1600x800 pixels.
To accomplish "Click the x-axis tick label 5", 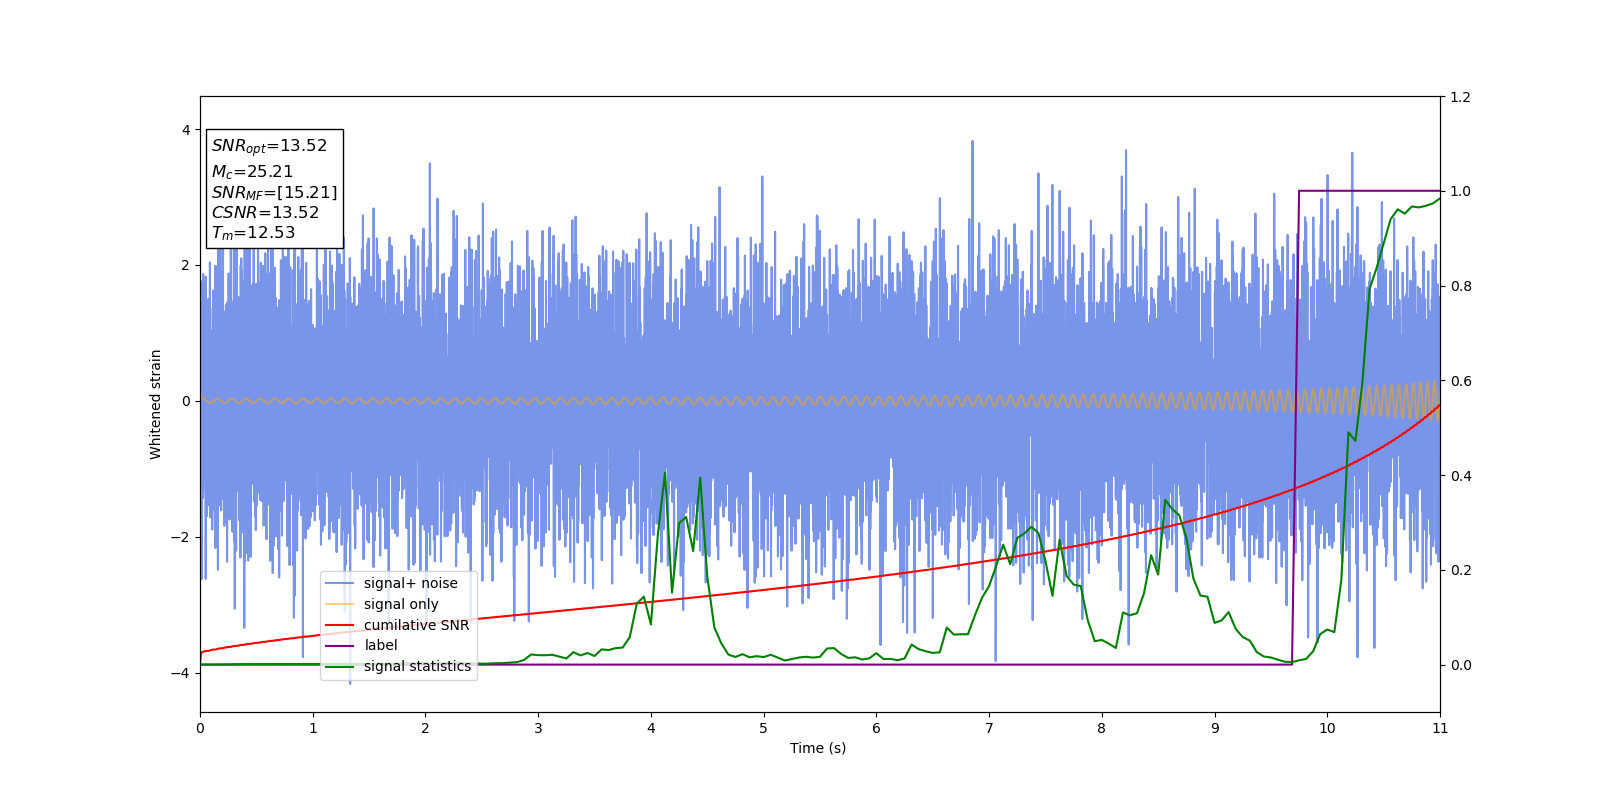I will coord(764,728).
